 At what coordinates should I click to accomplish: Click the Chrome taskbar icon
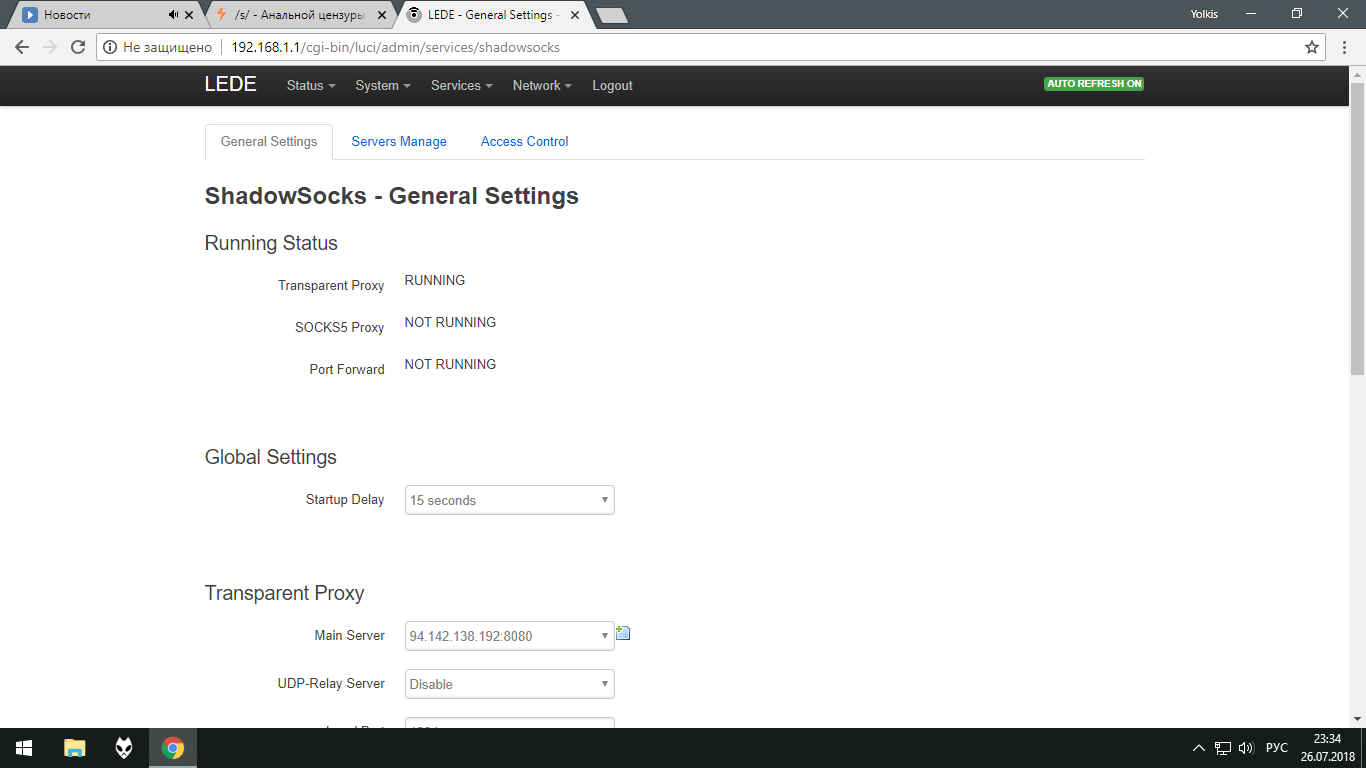click(173, 748)
